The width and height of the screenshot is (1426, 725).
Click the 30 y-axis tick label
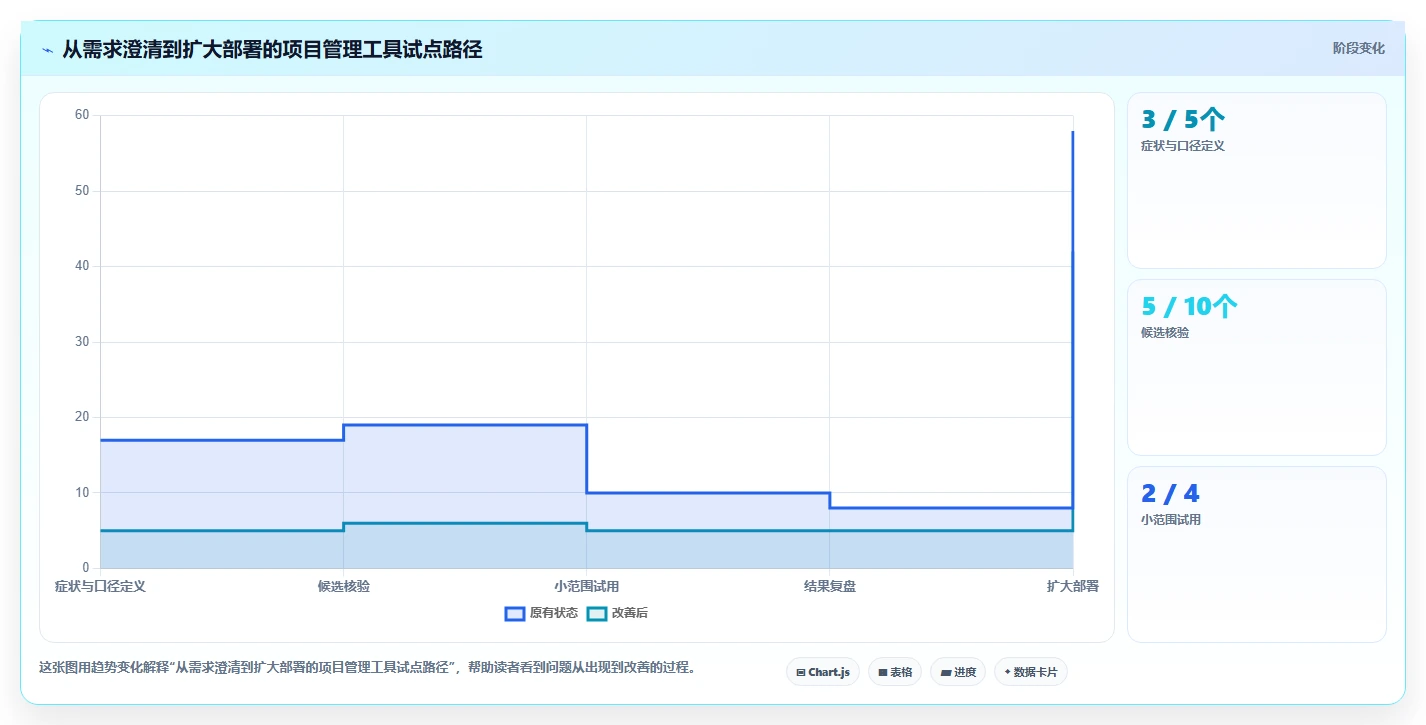click(82, 342)
